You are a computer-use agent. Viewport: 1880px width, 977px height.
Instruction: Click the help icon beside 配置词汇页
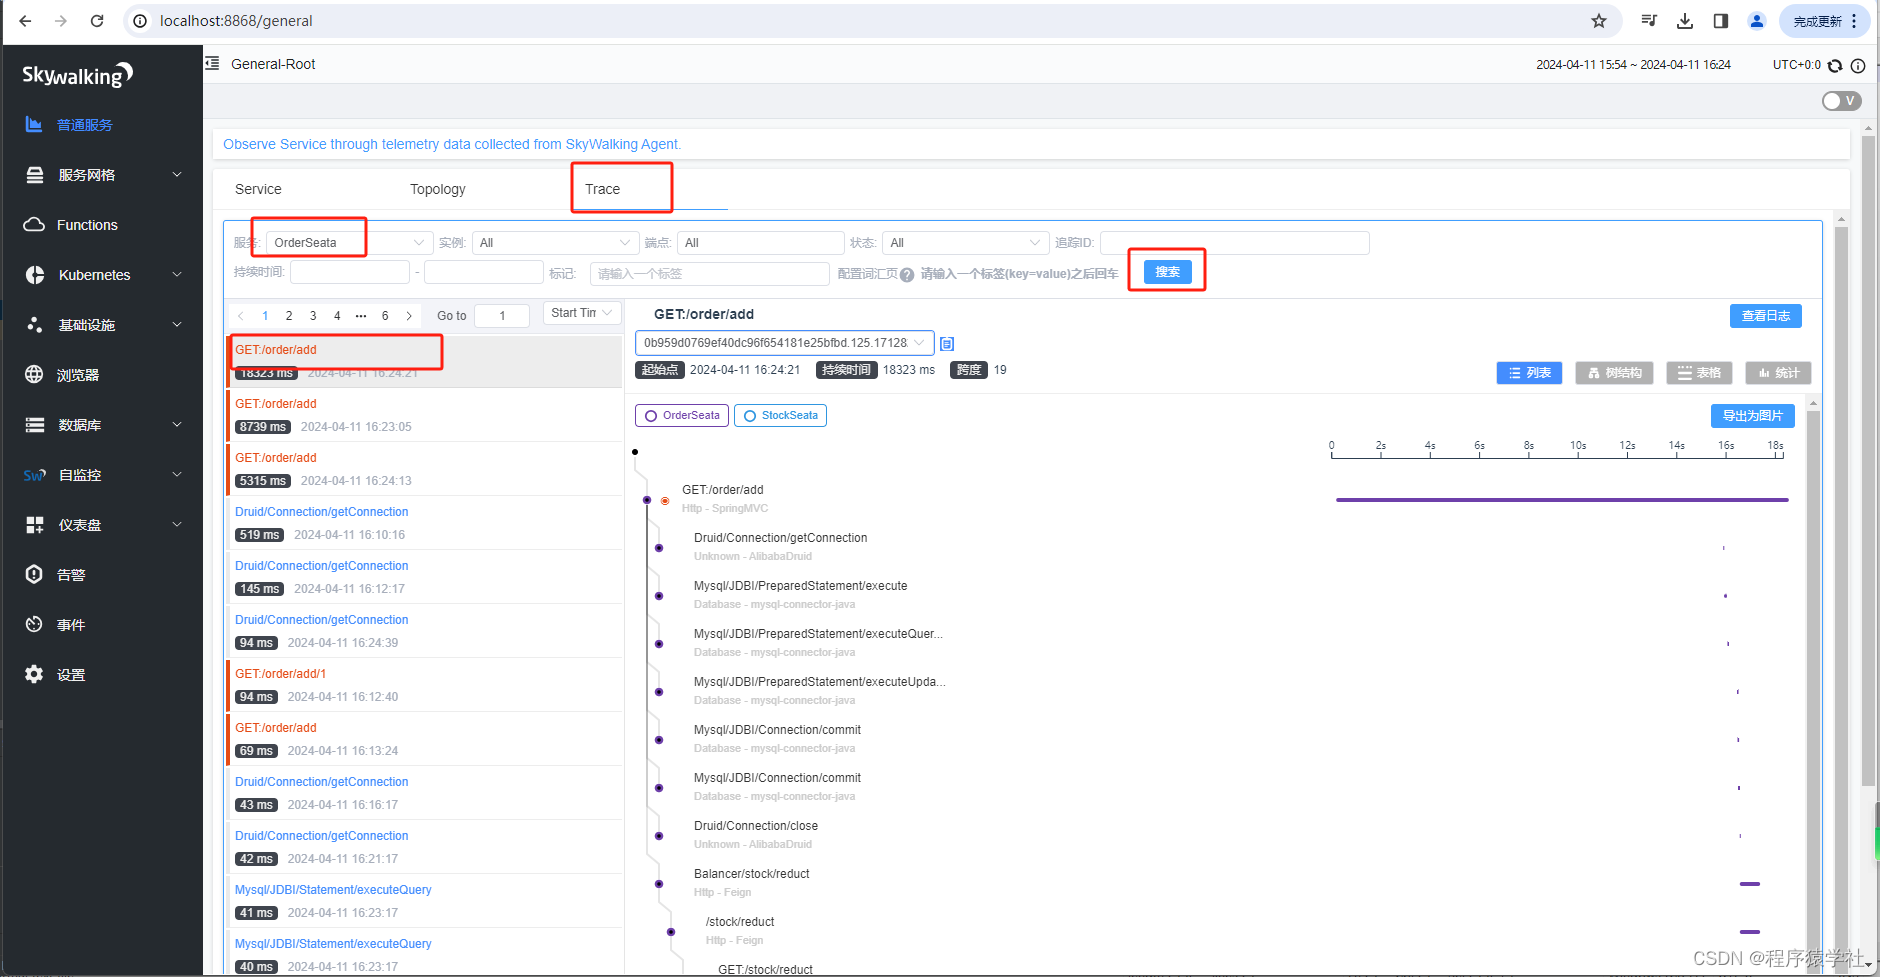point(907,275)
